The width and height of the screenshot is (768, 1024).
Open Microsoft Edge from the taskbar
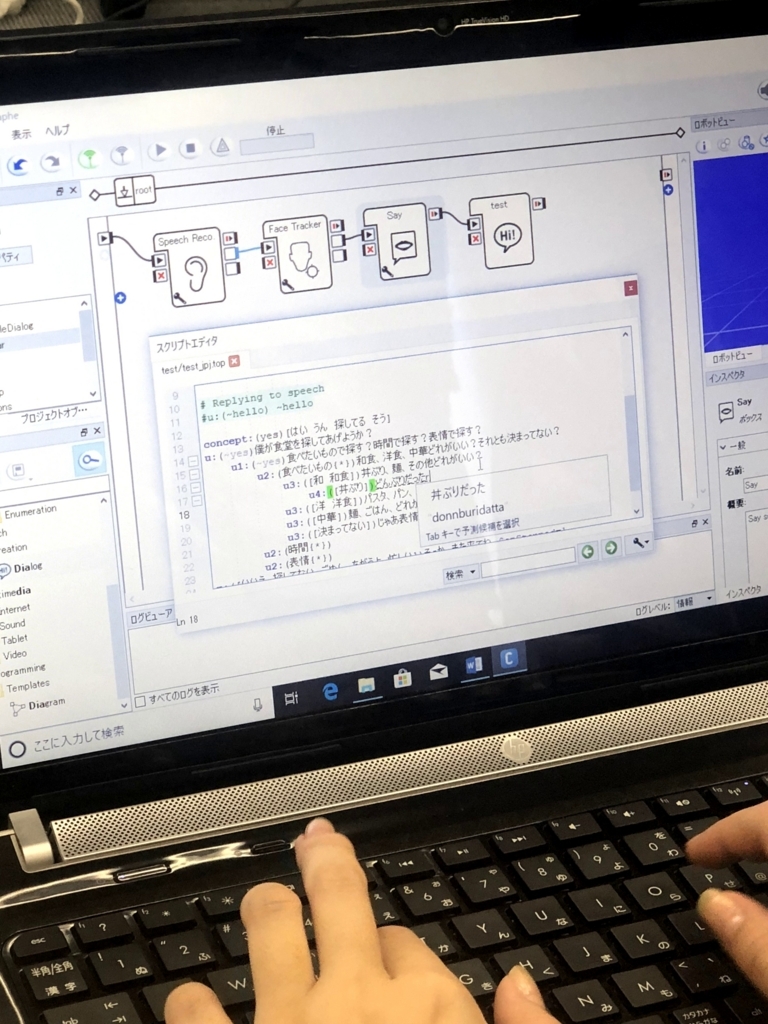click(x=330, y=691)
